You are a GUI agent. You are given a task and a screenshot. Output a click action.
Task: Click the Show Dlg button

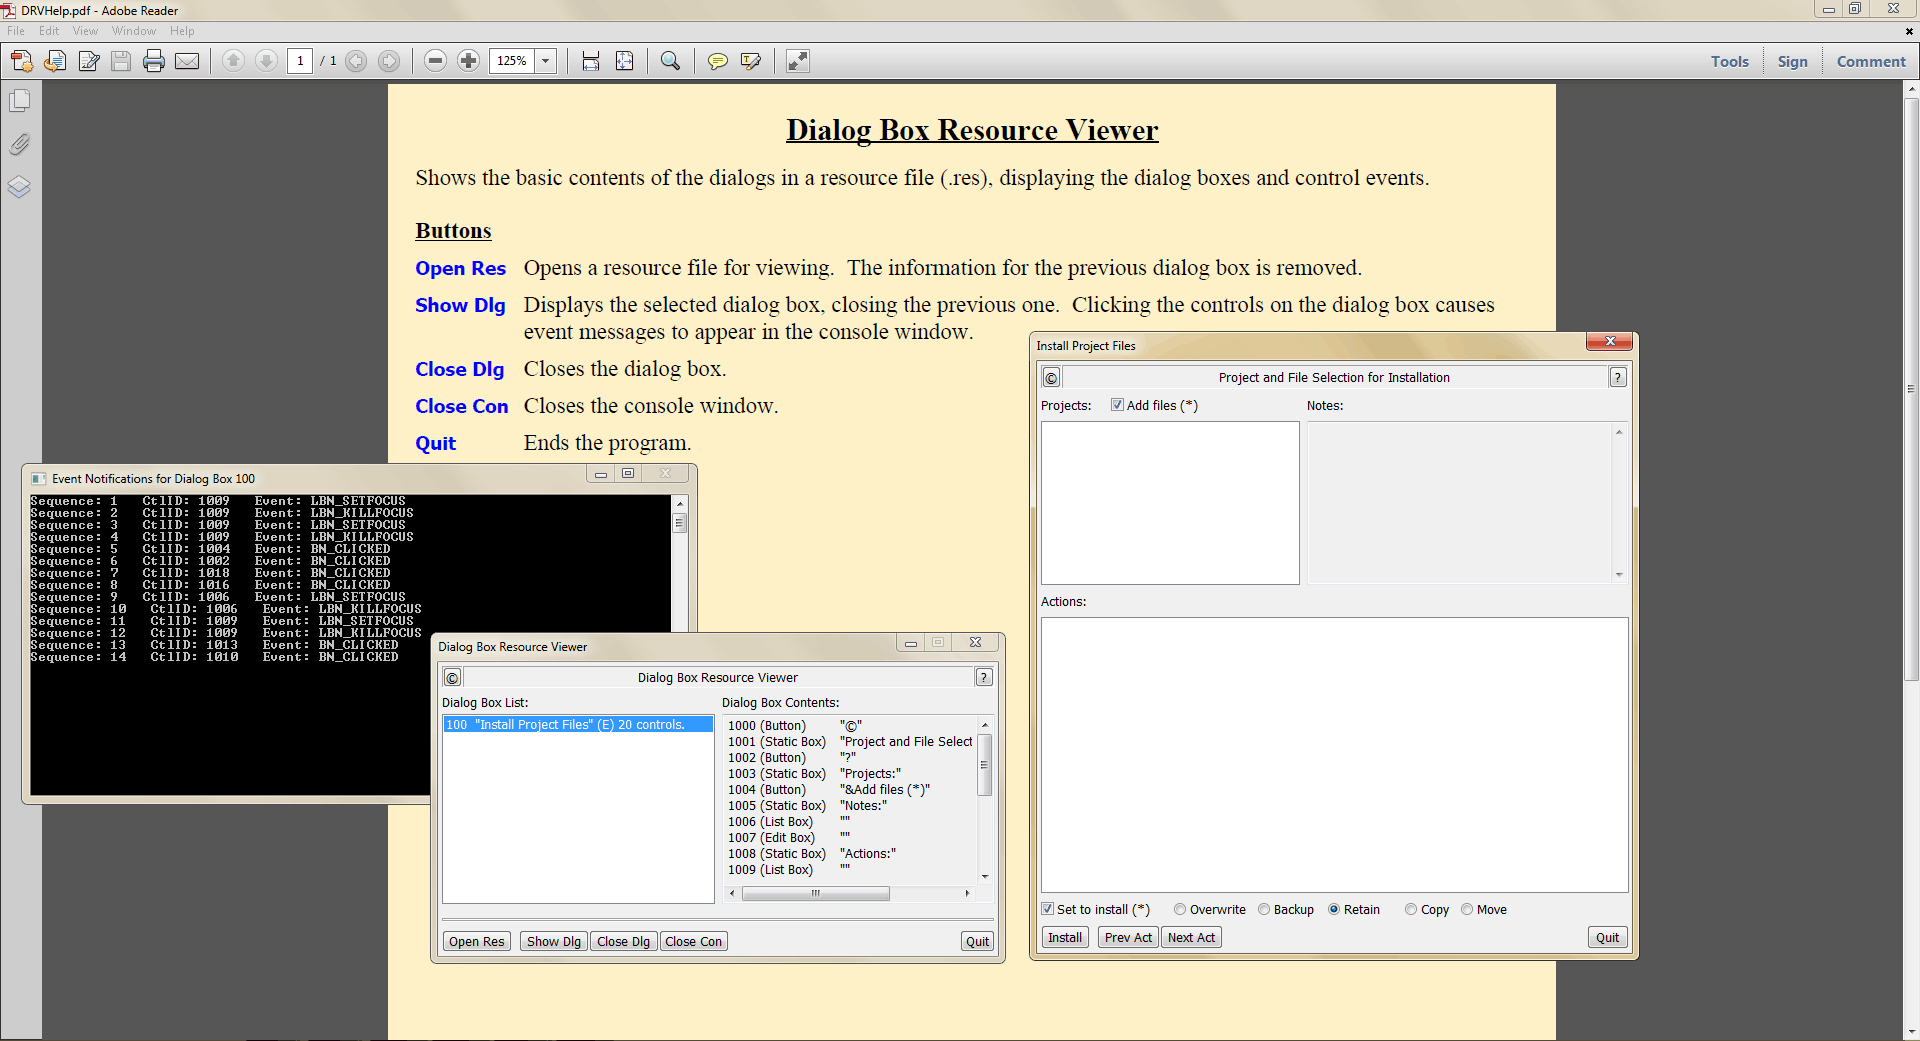click(553, 941)
